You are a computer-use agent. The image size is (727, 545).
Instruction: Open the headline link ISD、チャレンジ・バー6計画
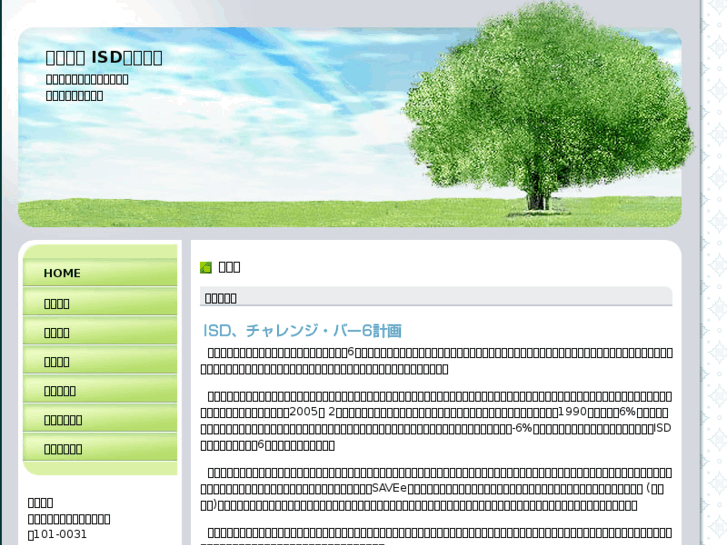(x=302, y=331)
